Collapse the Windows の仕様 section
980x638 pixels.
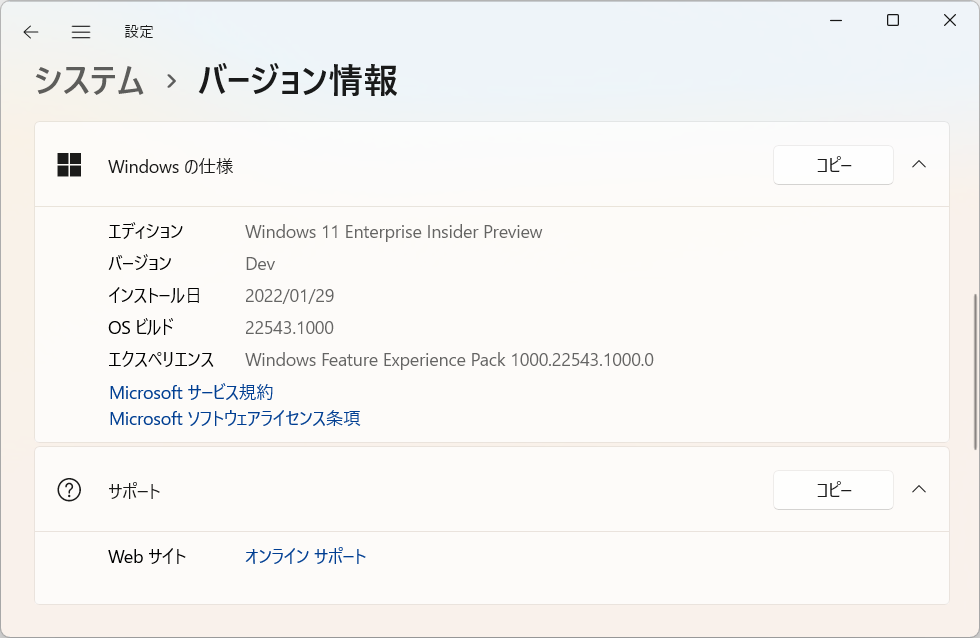click(x=919, y=164)
